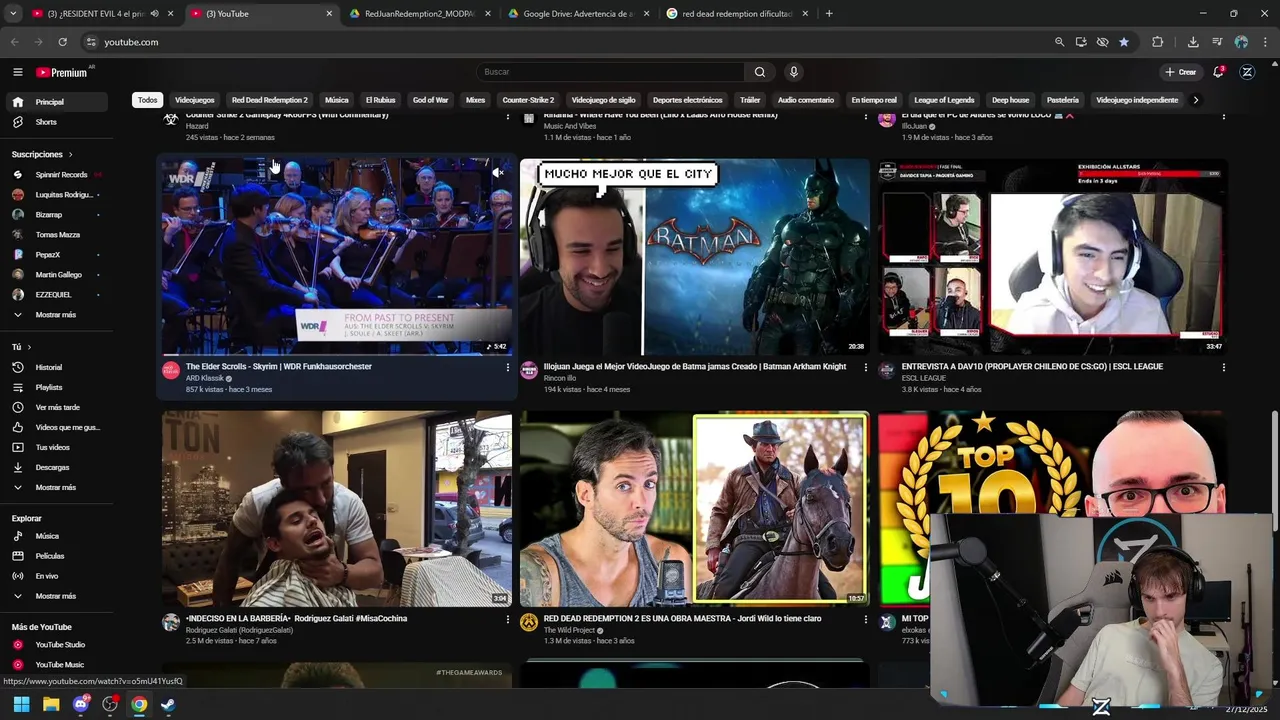
Task: Open Descargas in sidebar
Action: (x=57, y=467)
